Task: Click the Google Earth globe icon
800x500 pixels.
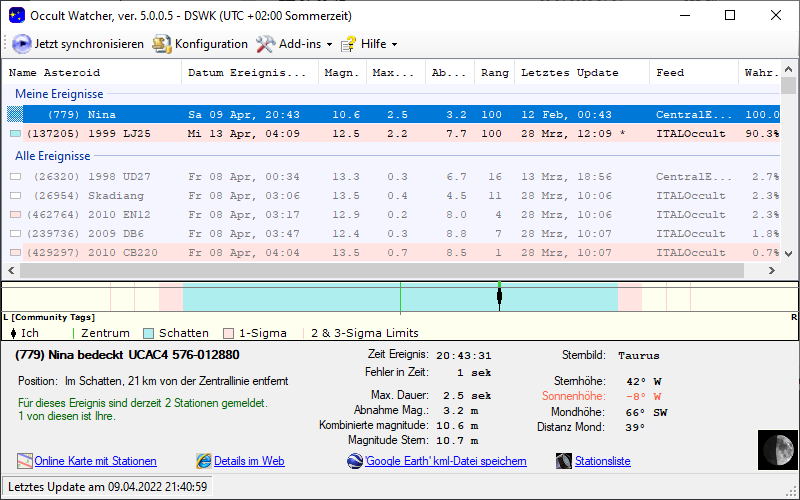Action: point(355,461)
